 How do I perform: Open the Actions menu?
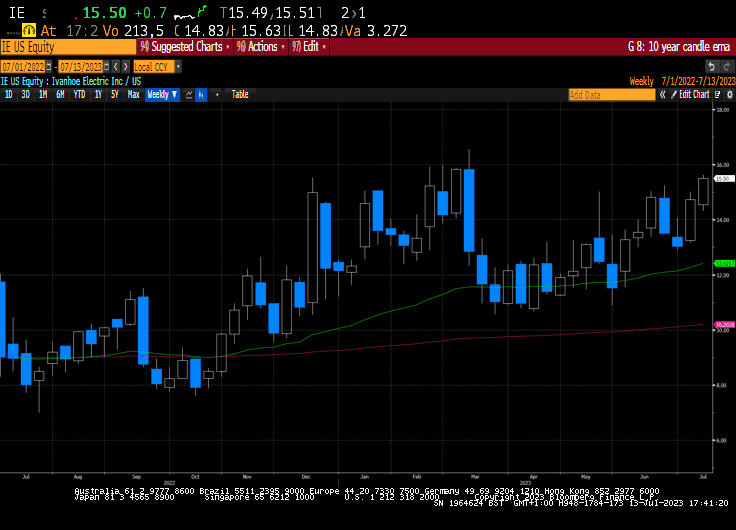pyautogui.click(x=261, y=46)
